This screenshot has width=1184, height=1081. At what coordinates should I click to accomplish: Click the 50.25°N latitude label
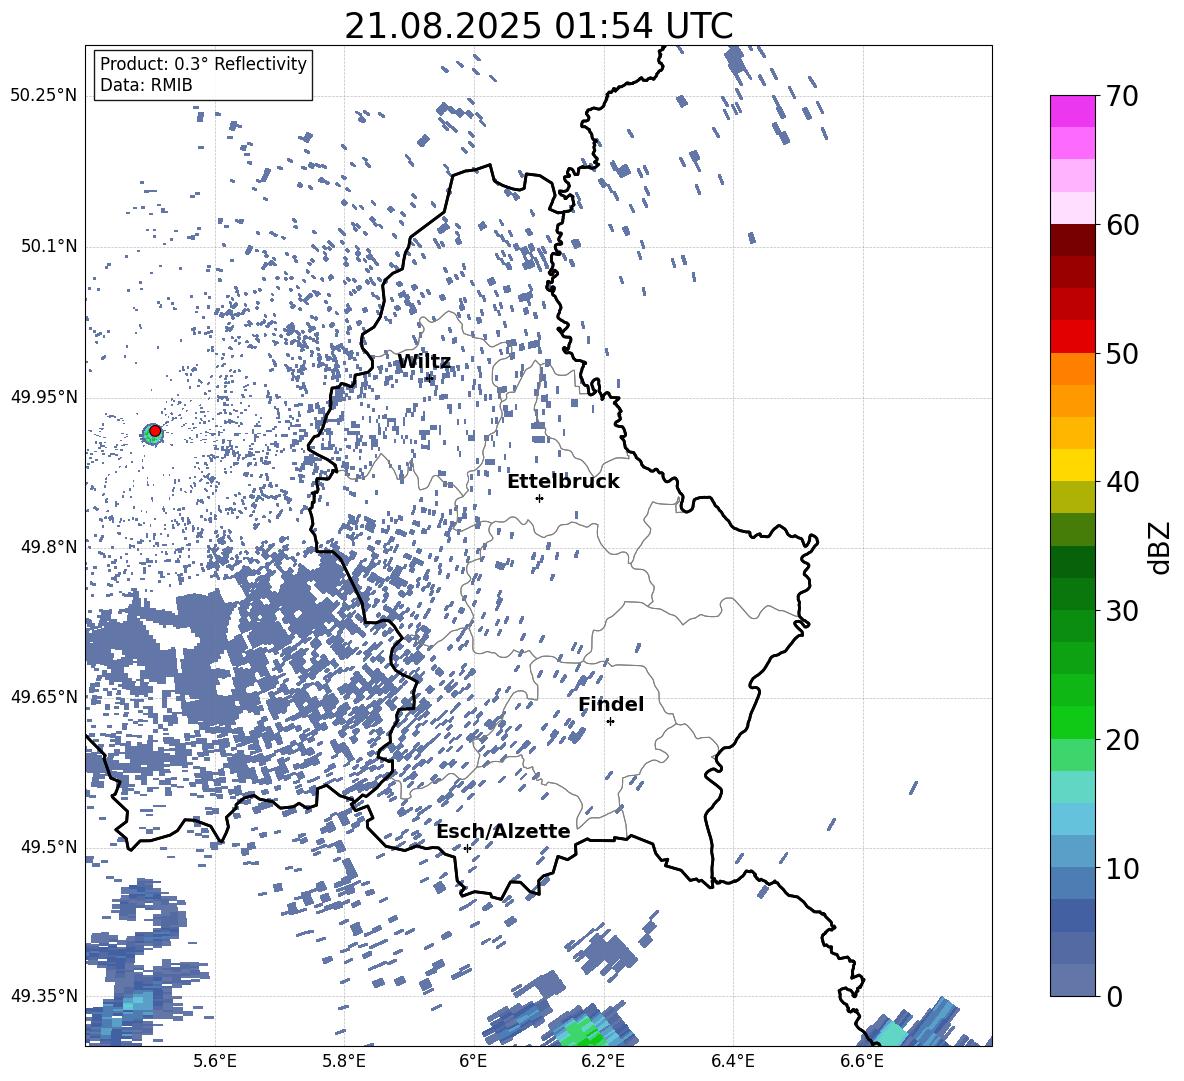pos(44,96)
